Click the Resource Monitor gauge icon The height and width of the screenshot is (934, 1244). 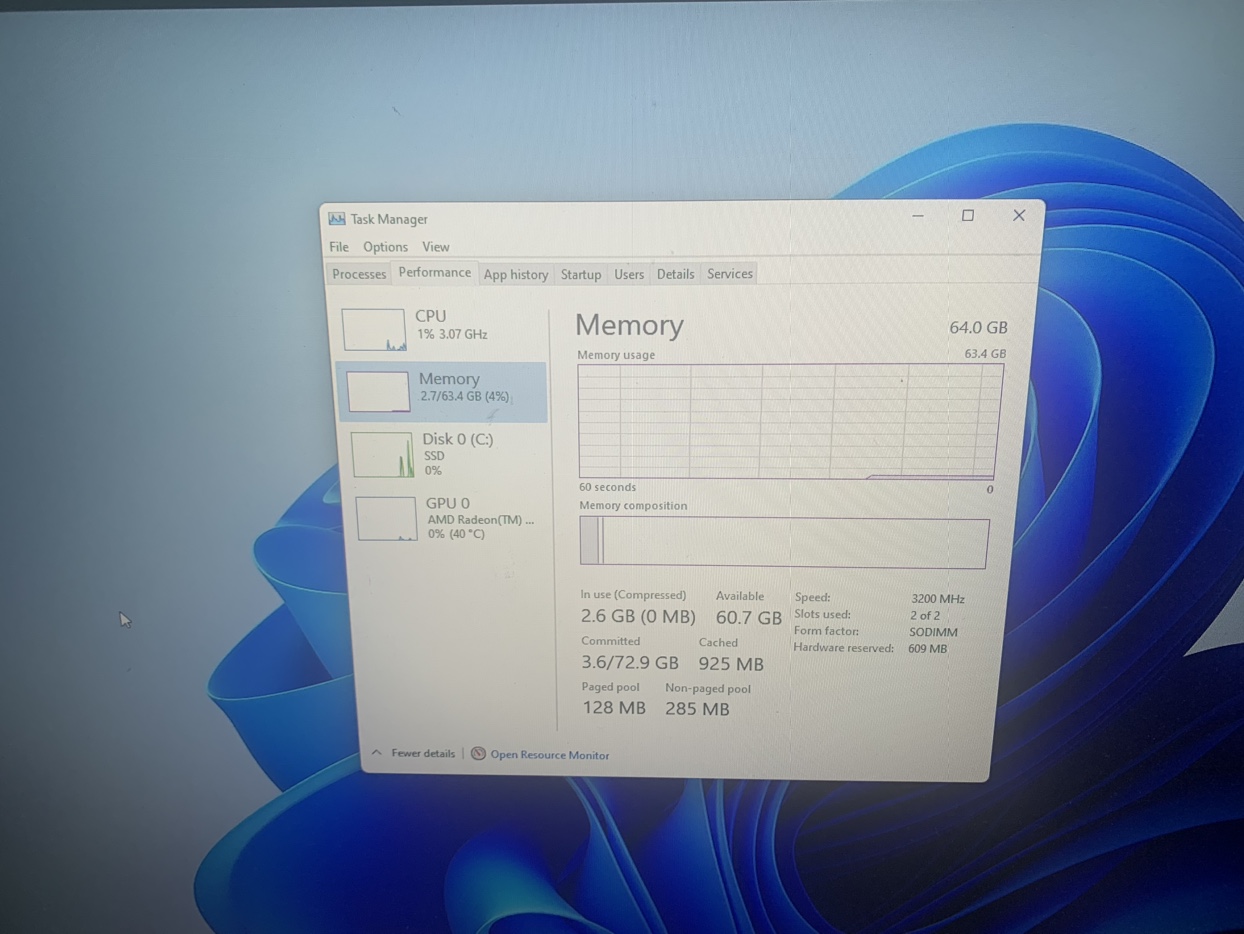(x=478, y=754)
